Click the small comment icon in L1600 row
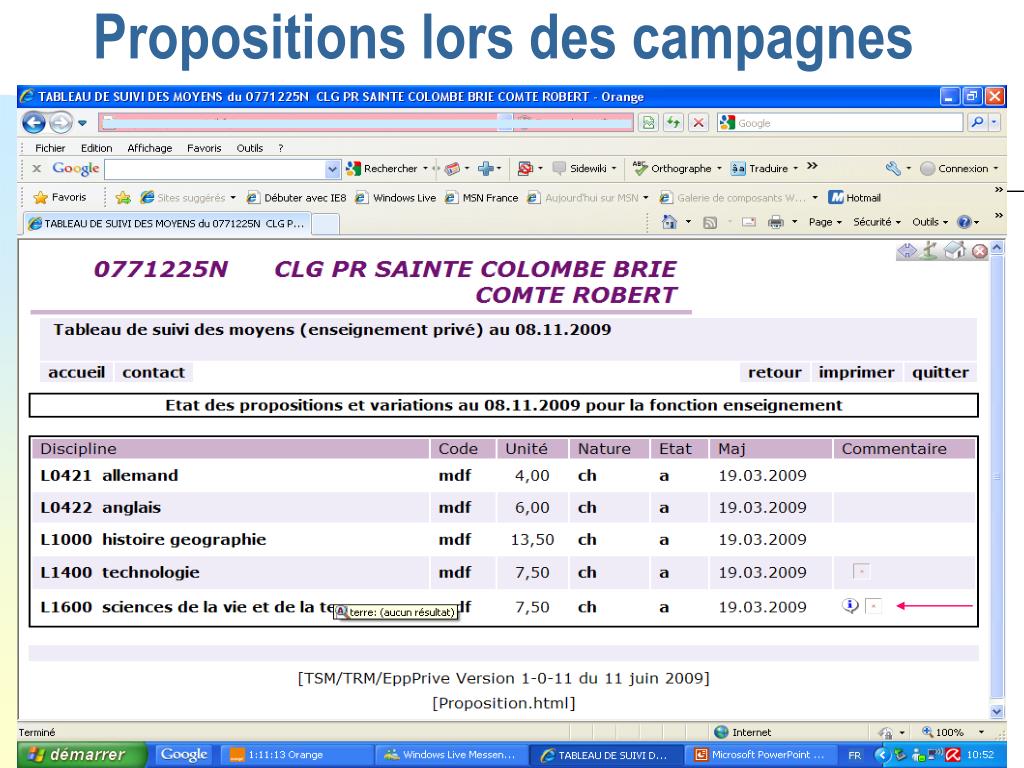Viewport: 1024px width, 768px height. pos(874,606)
